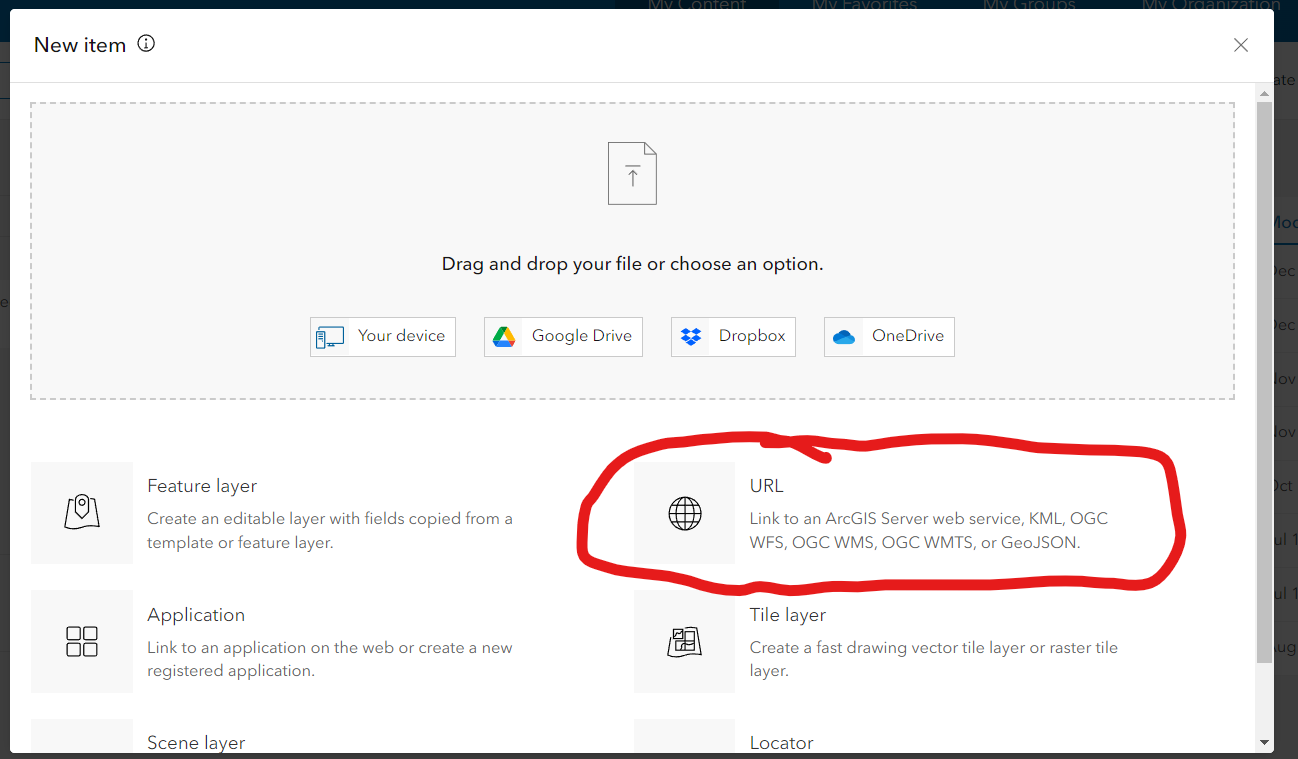The width and height of the screenshot is (1298, 759).
Task: Switch to the My Content tab
Action: point(697,6)
